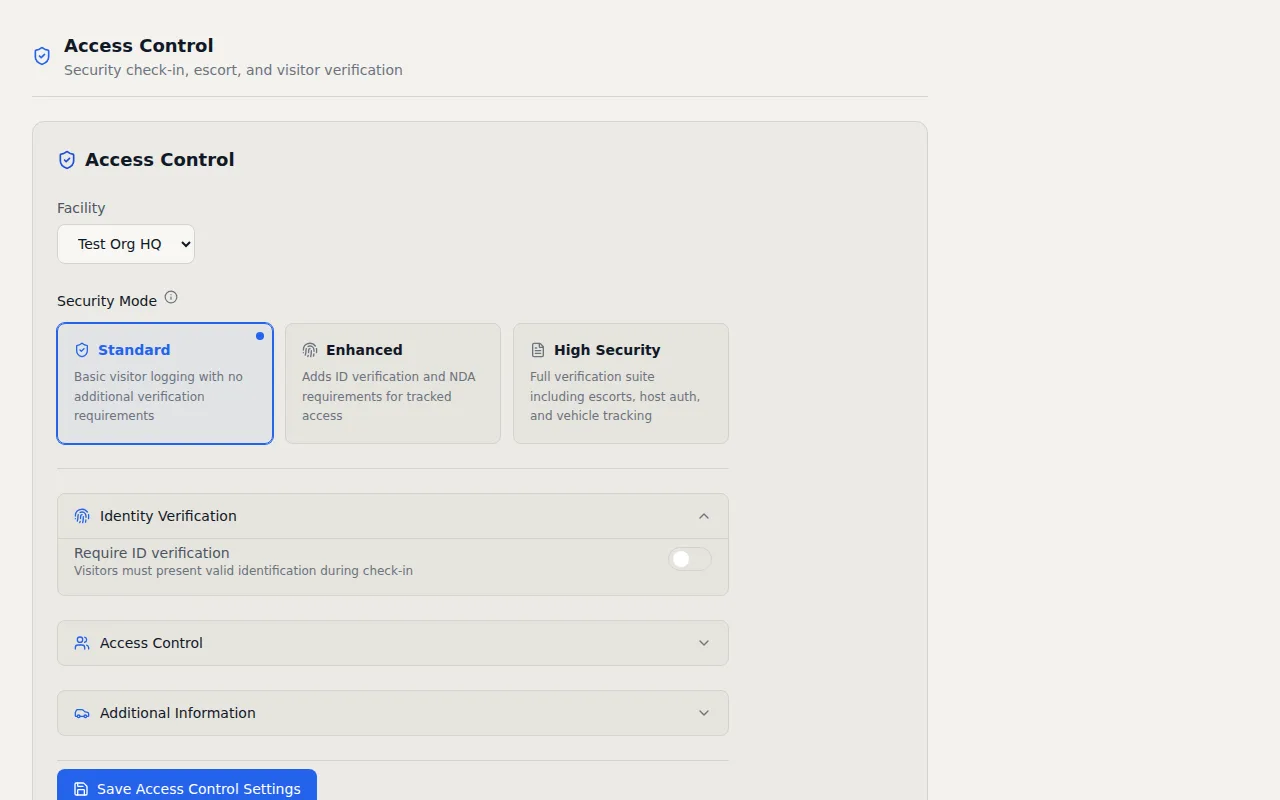The image size is (1280, 800).
Task: Expand the Access Control section
Action: click(392, 643)
